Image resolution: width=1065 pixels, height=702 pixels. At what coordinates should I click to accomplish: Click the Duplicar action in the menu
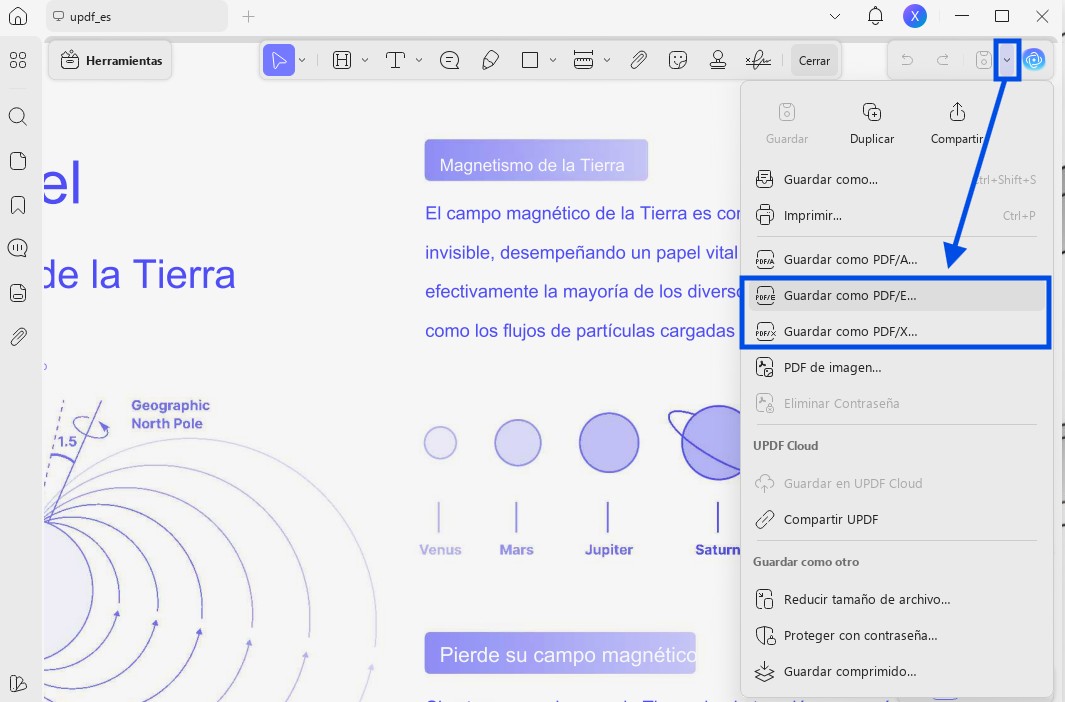point(871,122)
